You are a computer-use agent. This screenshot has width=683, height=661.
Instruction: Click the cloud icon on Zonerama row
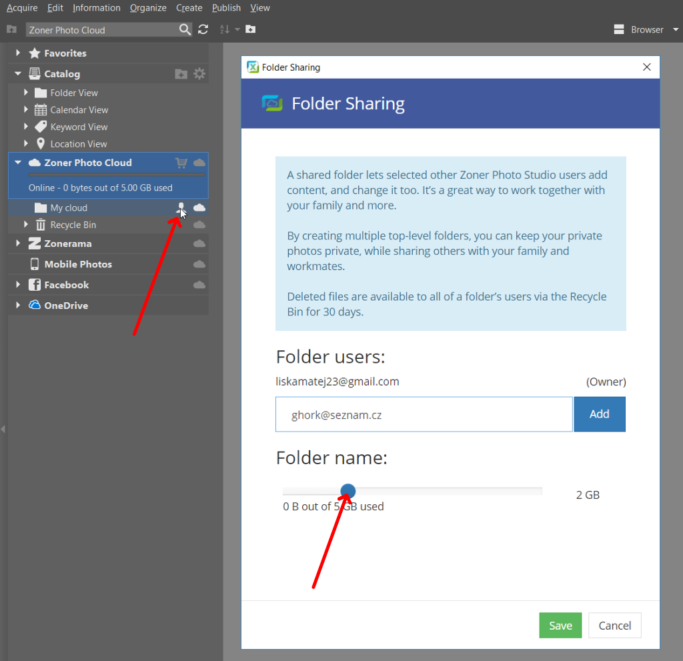click(199, 244)
